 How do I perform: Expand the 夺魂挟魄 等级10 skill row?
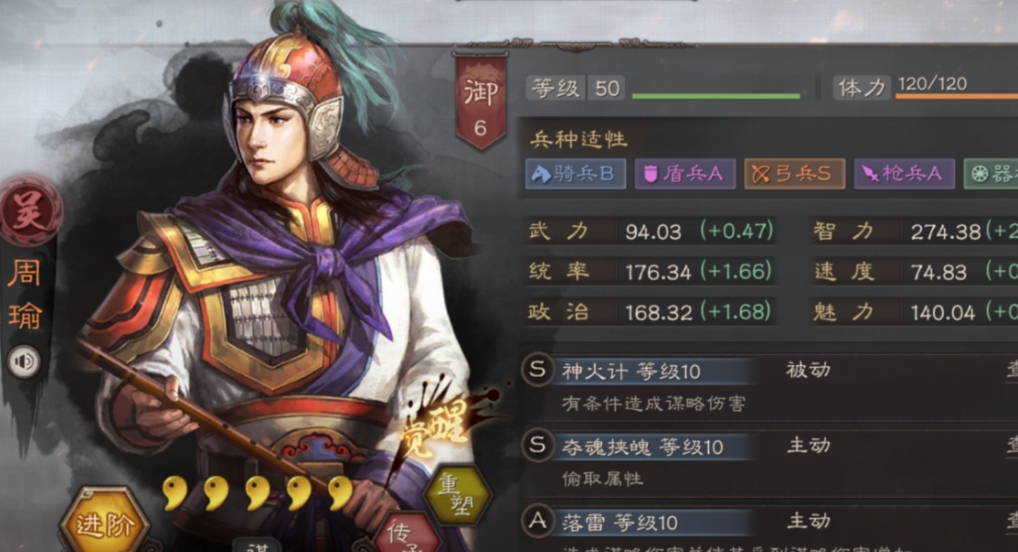[x=769, y=461]
